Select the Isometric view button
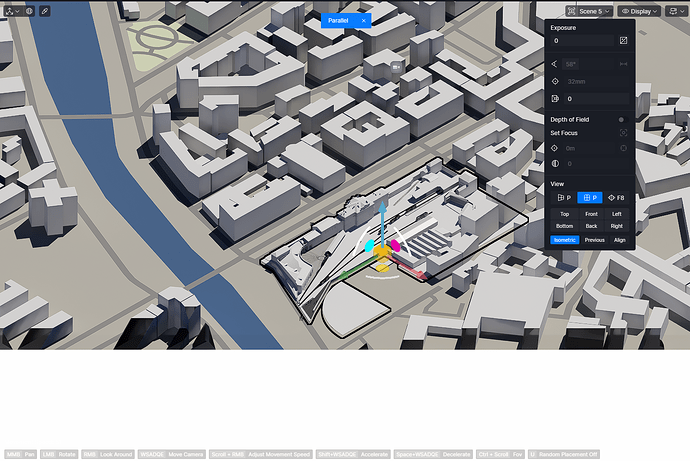690x461 pixels. pos(565,240)
